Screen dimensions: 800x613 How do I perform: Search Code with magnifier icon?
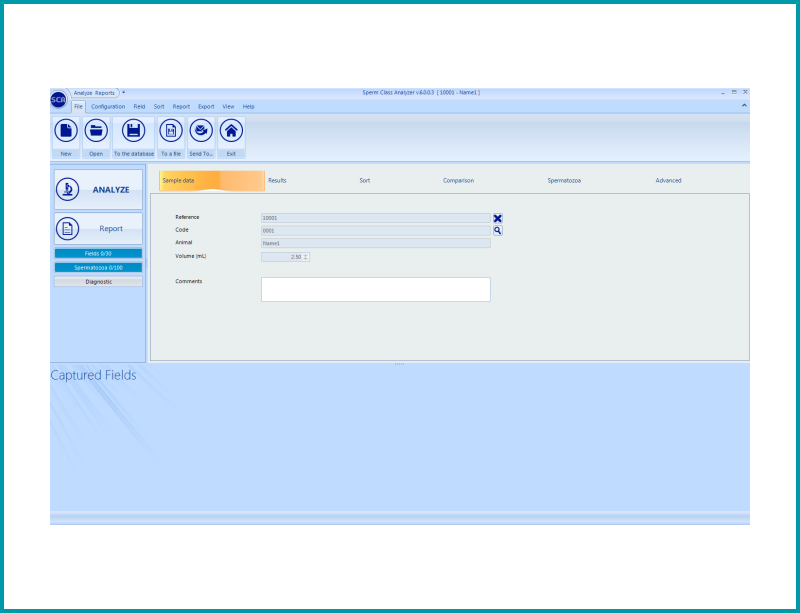click(497, 231)
